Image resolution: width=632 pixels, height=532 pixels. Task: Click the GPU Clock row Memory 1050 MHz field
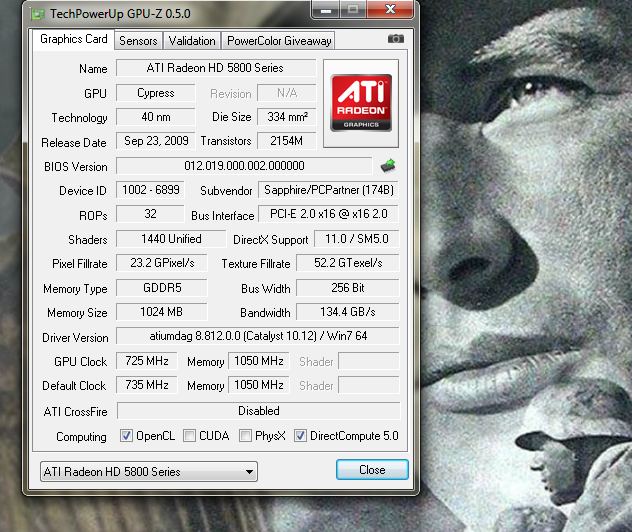(x=259, y=361)
